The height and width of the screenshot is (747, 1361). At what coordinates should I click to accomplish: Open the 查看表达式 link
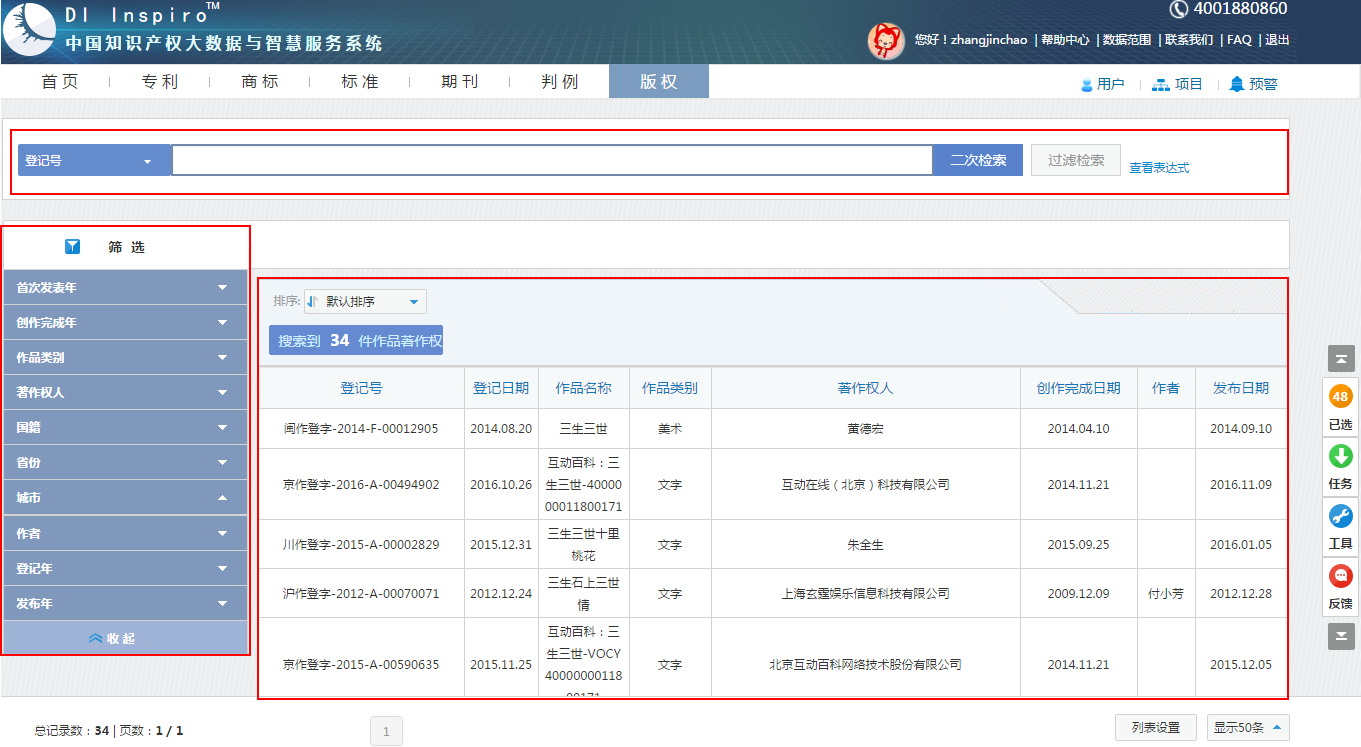pos(1159,168)
